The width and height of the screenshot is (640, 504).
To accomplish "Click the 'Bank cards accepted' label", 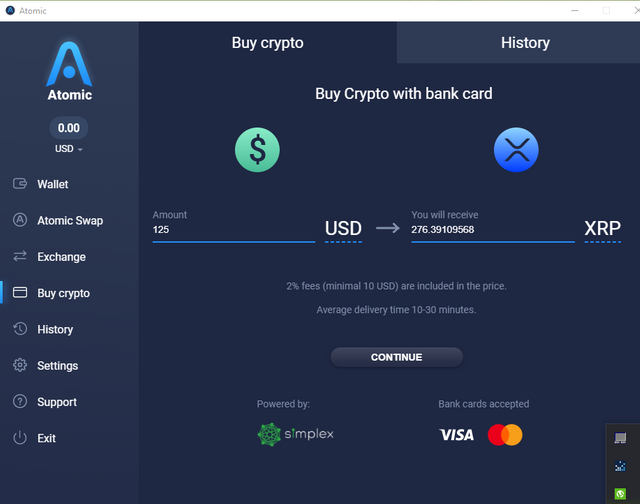I will pos(484,404).
